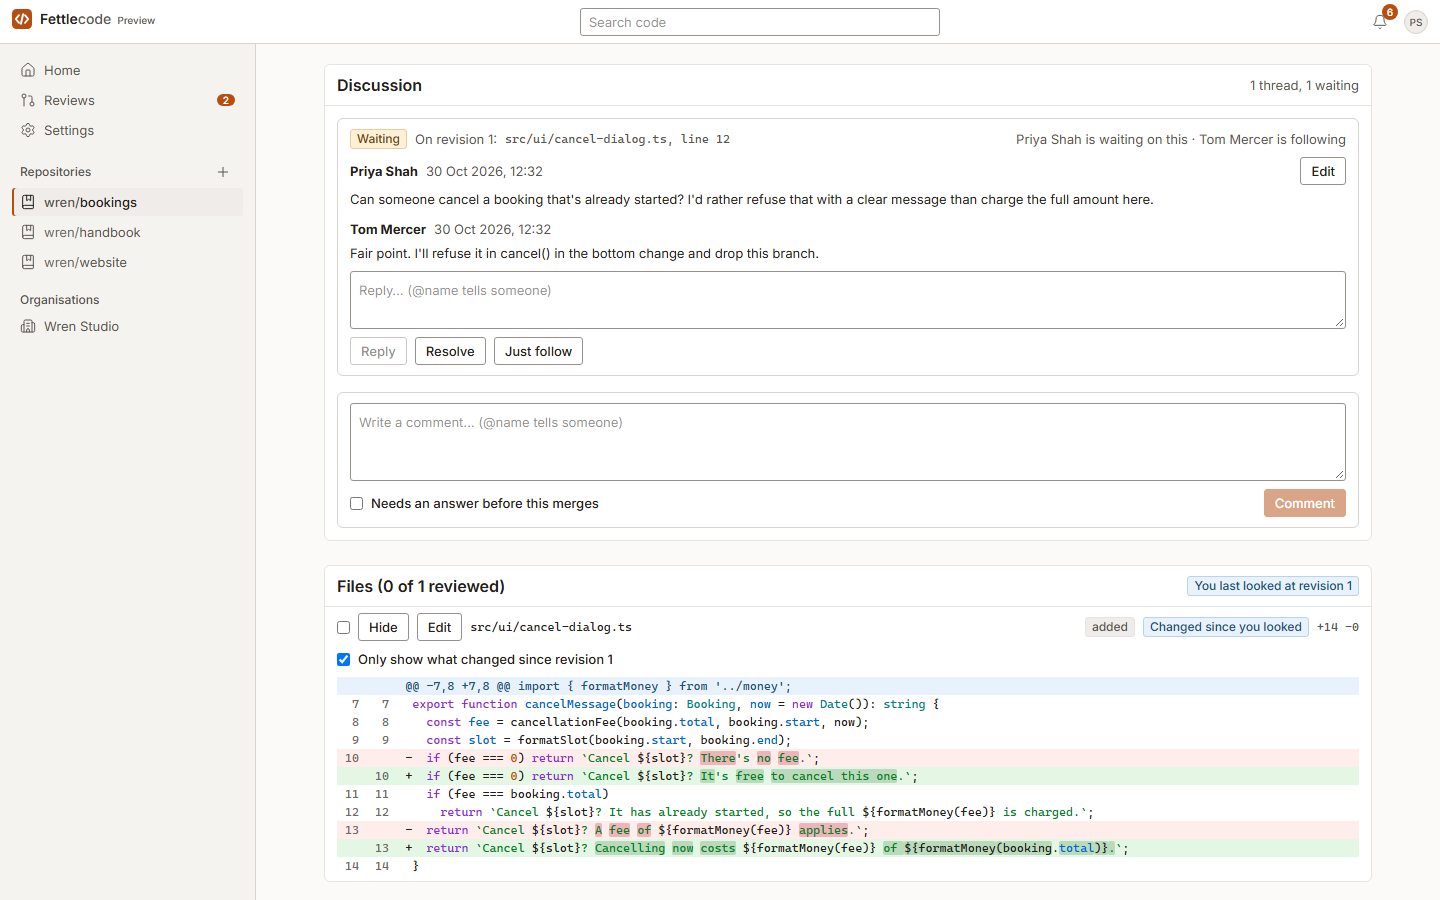Edit Priya Shah's thread comment

click(1323, 171)
